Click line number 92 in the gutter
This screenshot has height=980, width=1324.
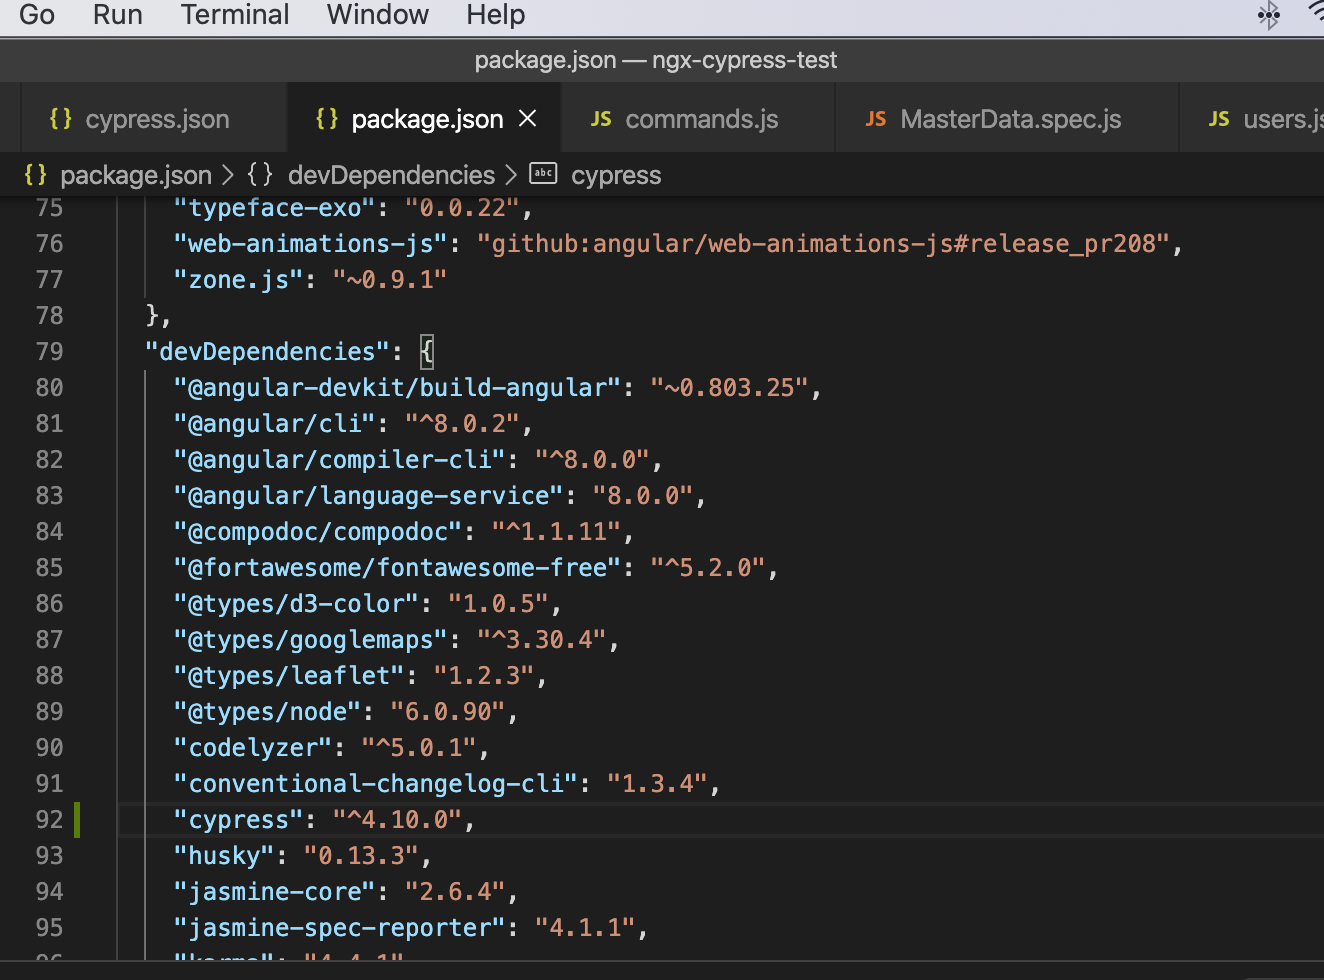pyautogui.click(x=49, y=819)
